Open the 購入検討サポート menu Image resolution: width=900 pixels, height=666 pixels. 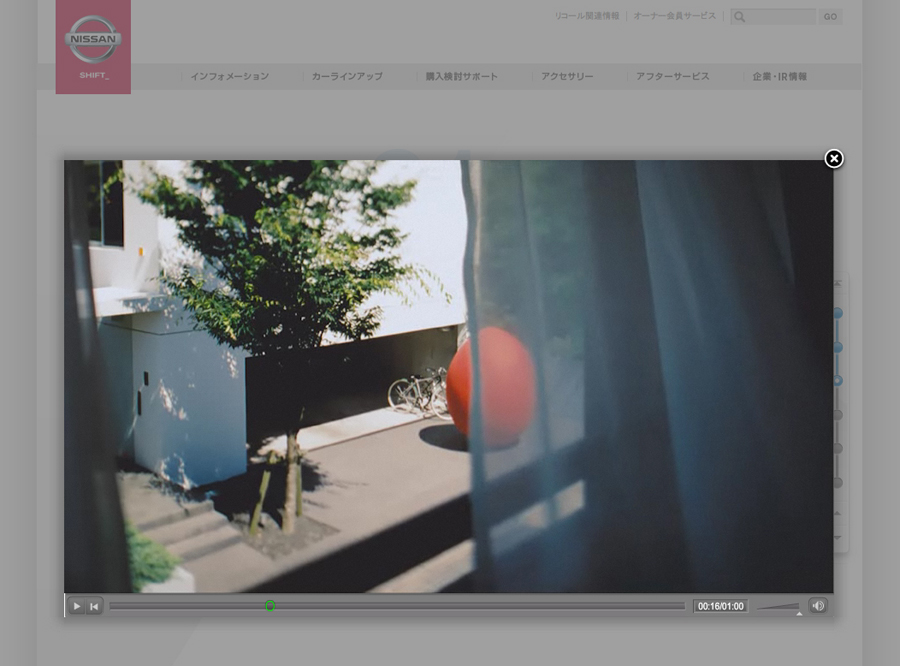click(461, 77)
